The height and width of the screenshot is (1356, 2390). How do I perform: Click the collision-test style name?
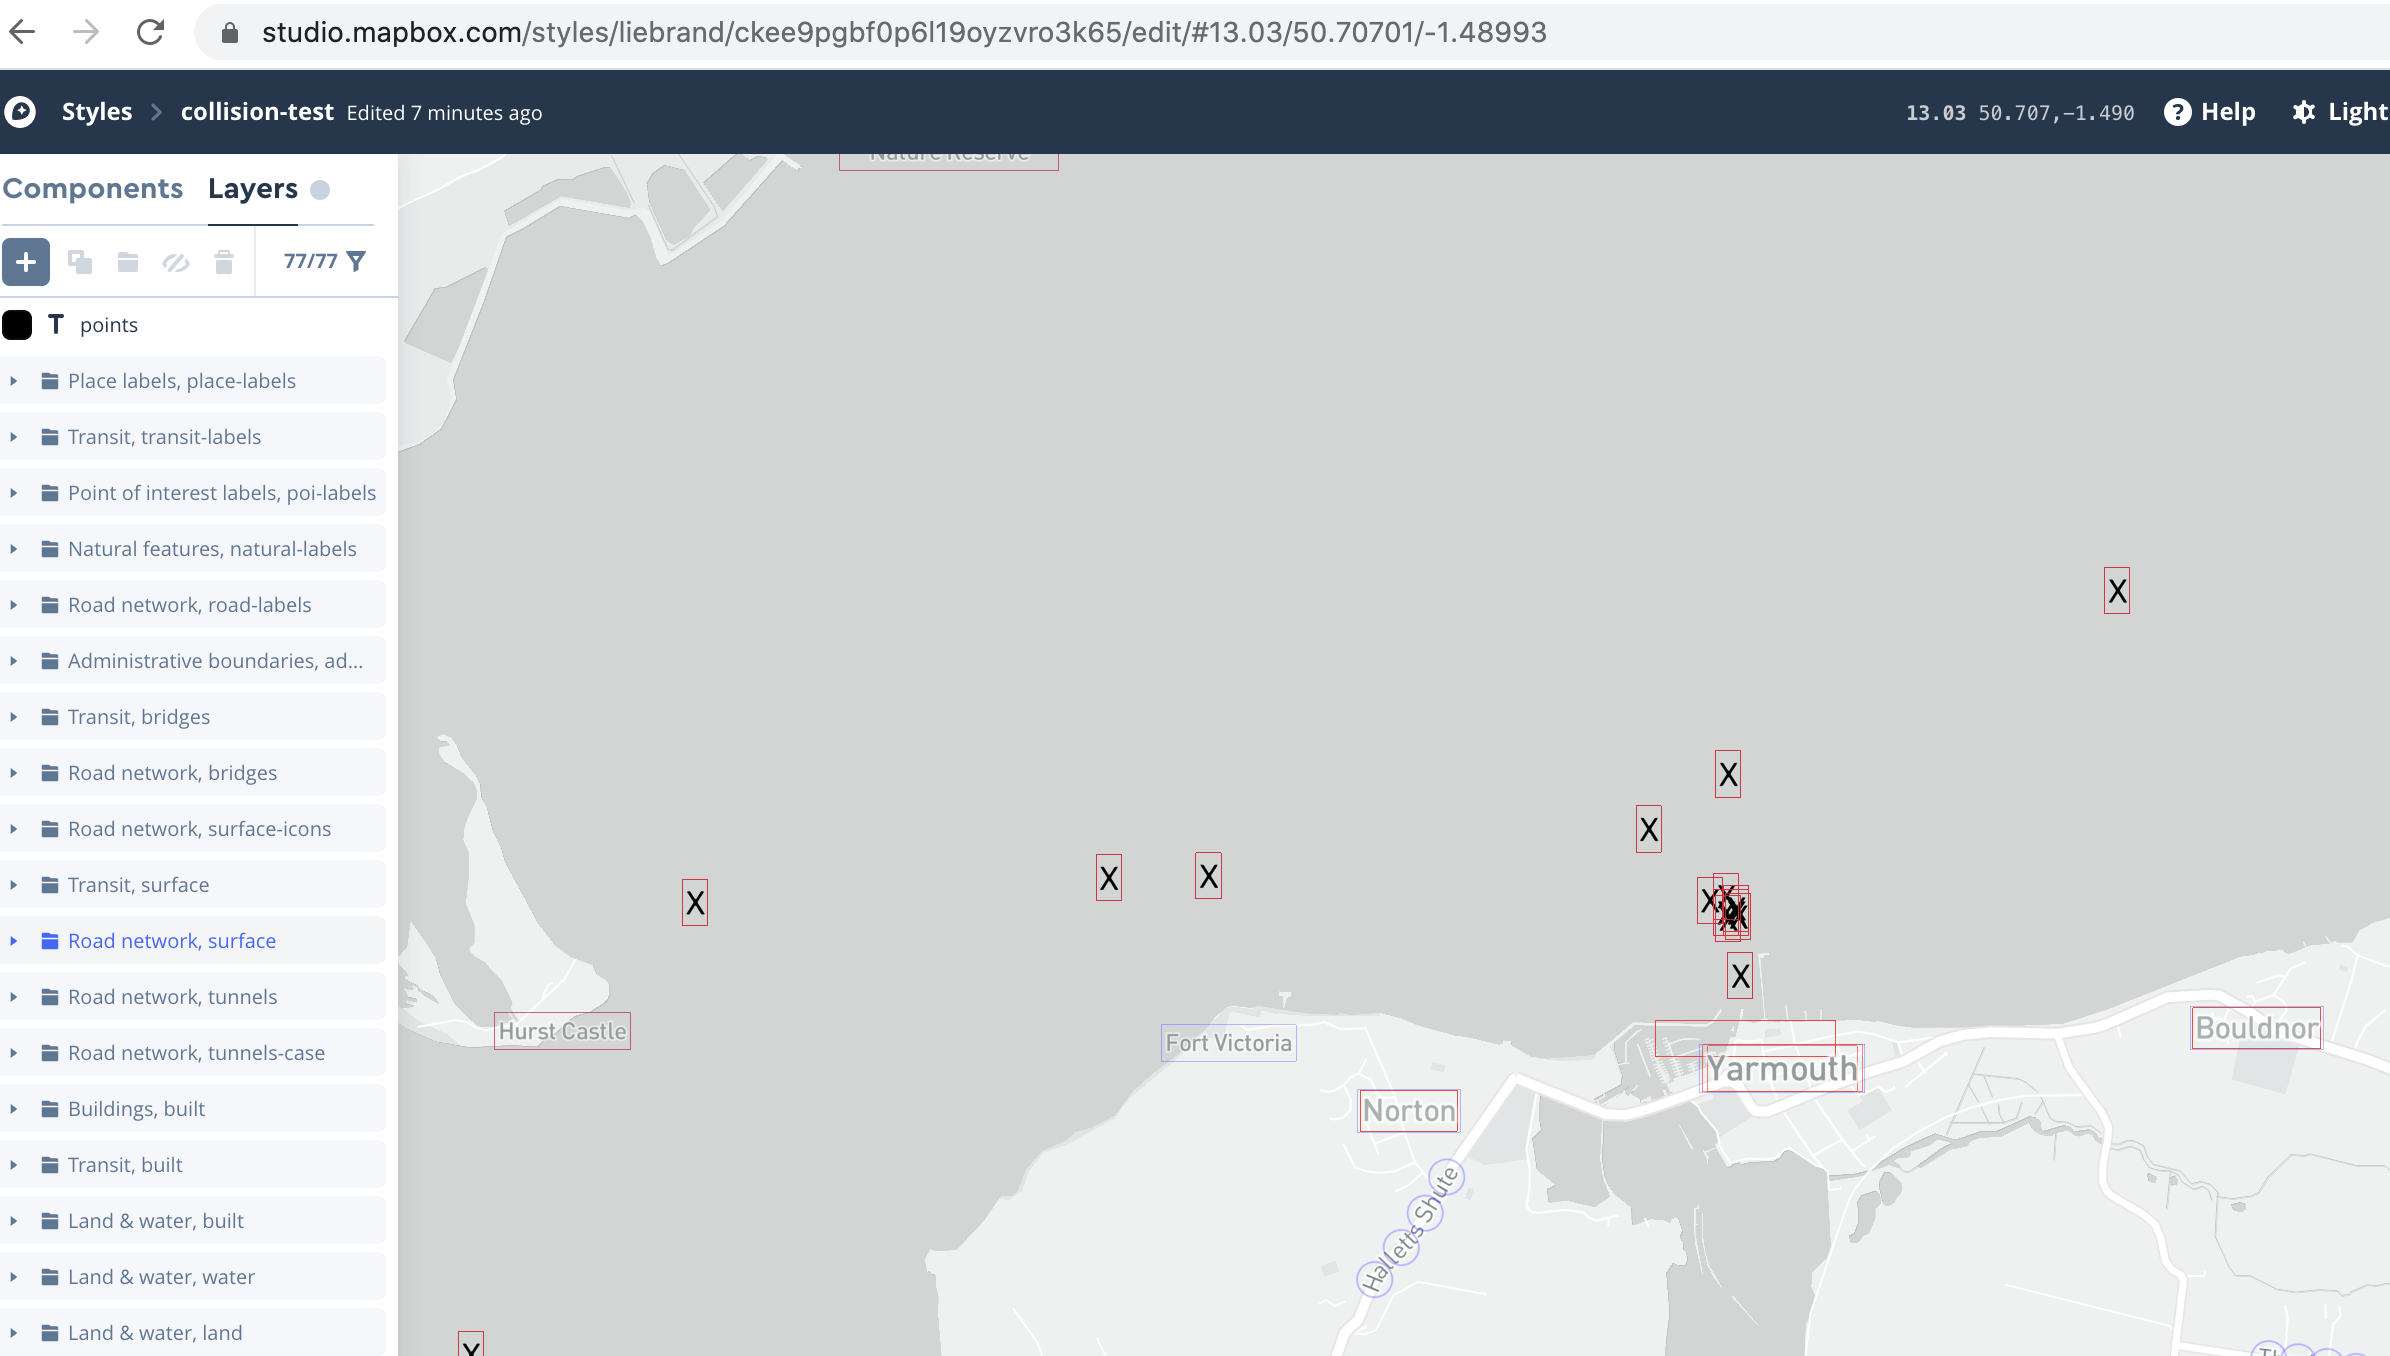pyautogui.click(x=257, y=112)
